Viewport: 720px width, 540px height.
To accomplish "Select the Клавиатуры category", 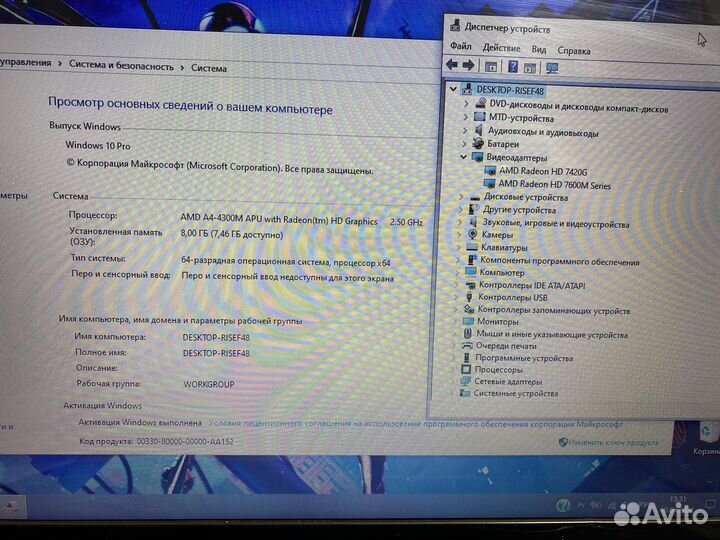I will [504, 248].
